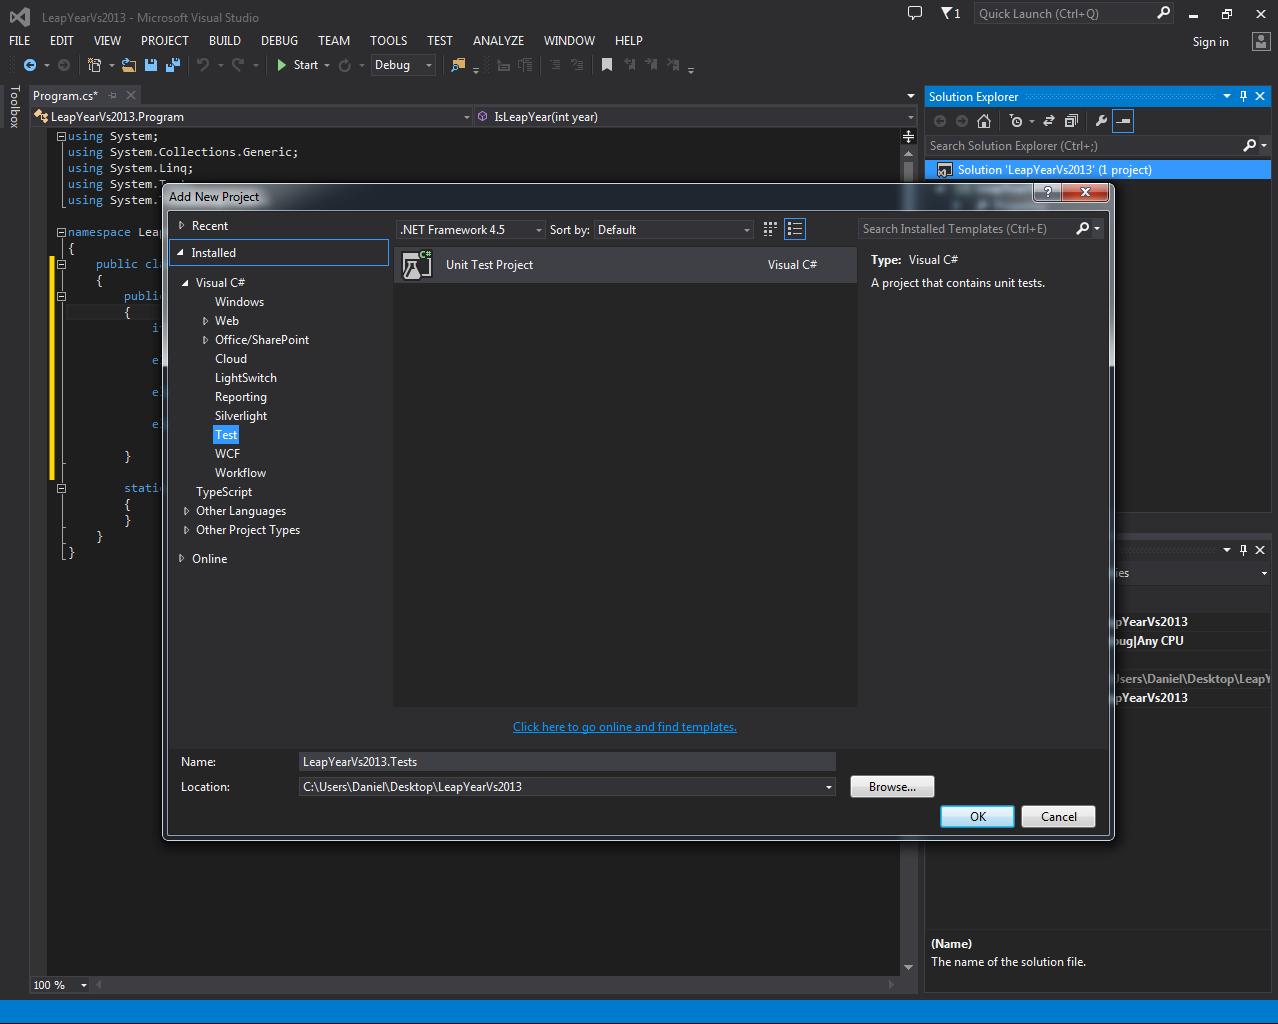Click Sync with Active Document arrows icon
This screenshot has width=1278, height=1024.
(x=1049, y=121)
